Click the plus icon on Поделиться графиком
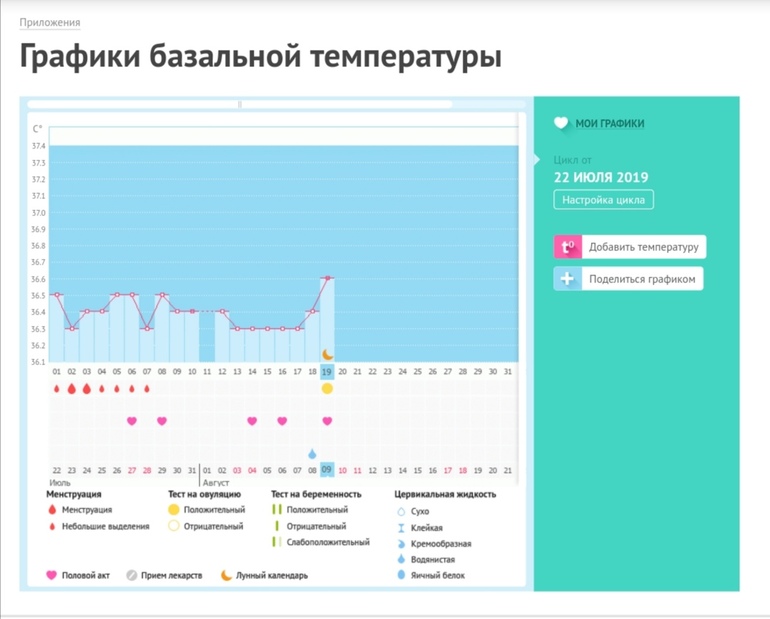 coord(567,279)
